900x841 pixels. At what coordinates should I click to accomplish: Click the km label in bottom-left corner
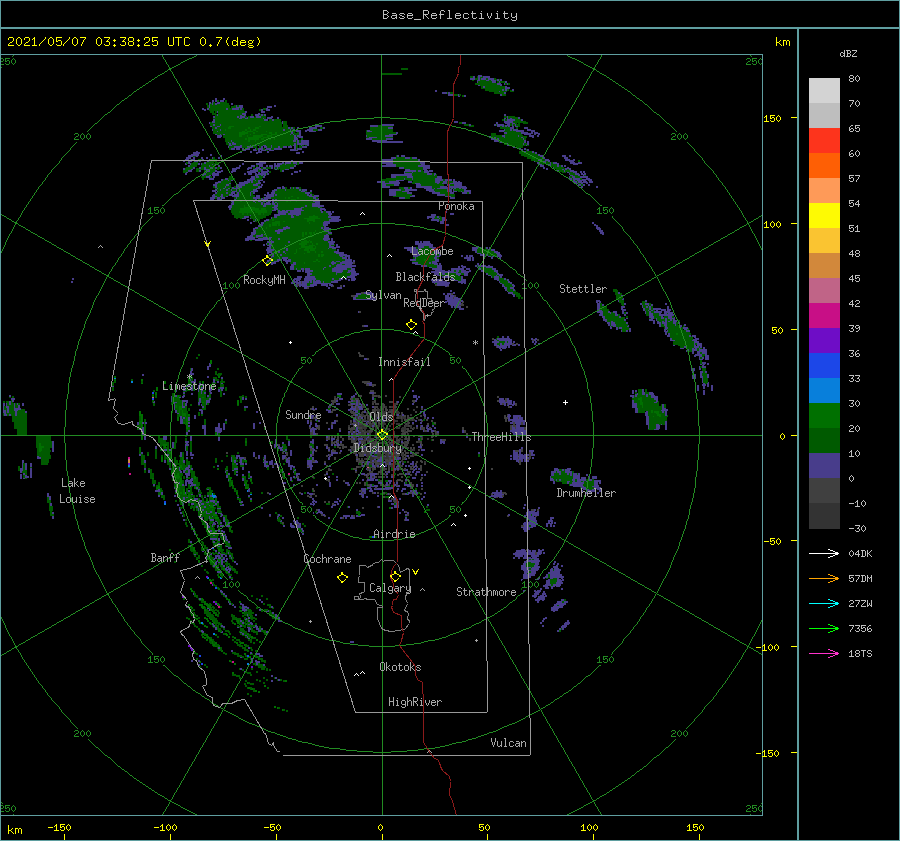pyautogui.click(x=15, y=830)
